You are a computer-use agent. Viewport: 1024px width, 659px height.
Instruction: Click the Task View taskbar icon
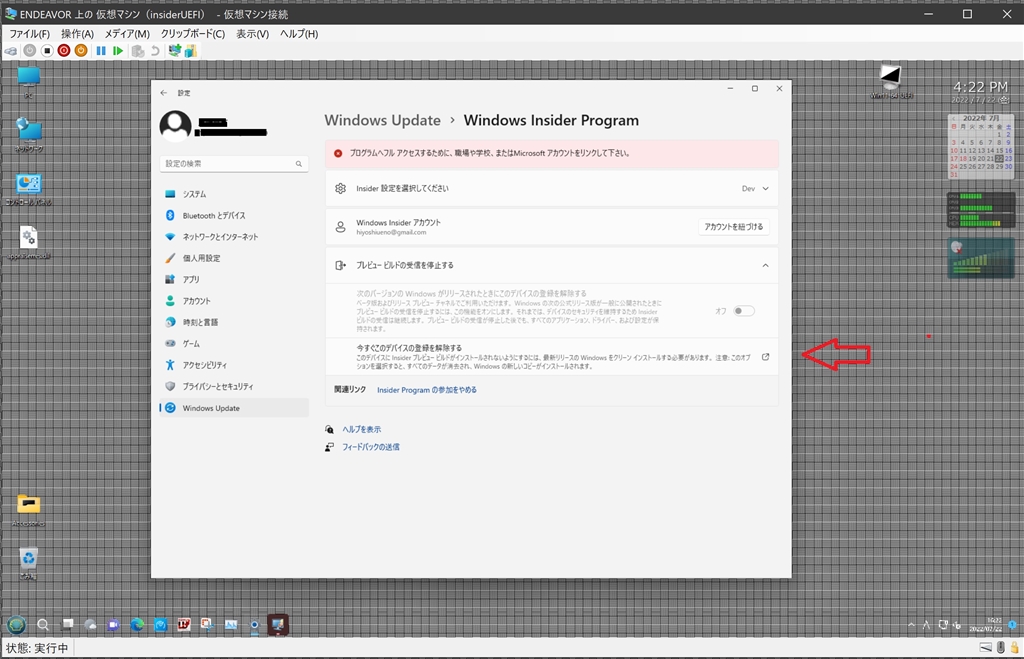tap(67, 625)
